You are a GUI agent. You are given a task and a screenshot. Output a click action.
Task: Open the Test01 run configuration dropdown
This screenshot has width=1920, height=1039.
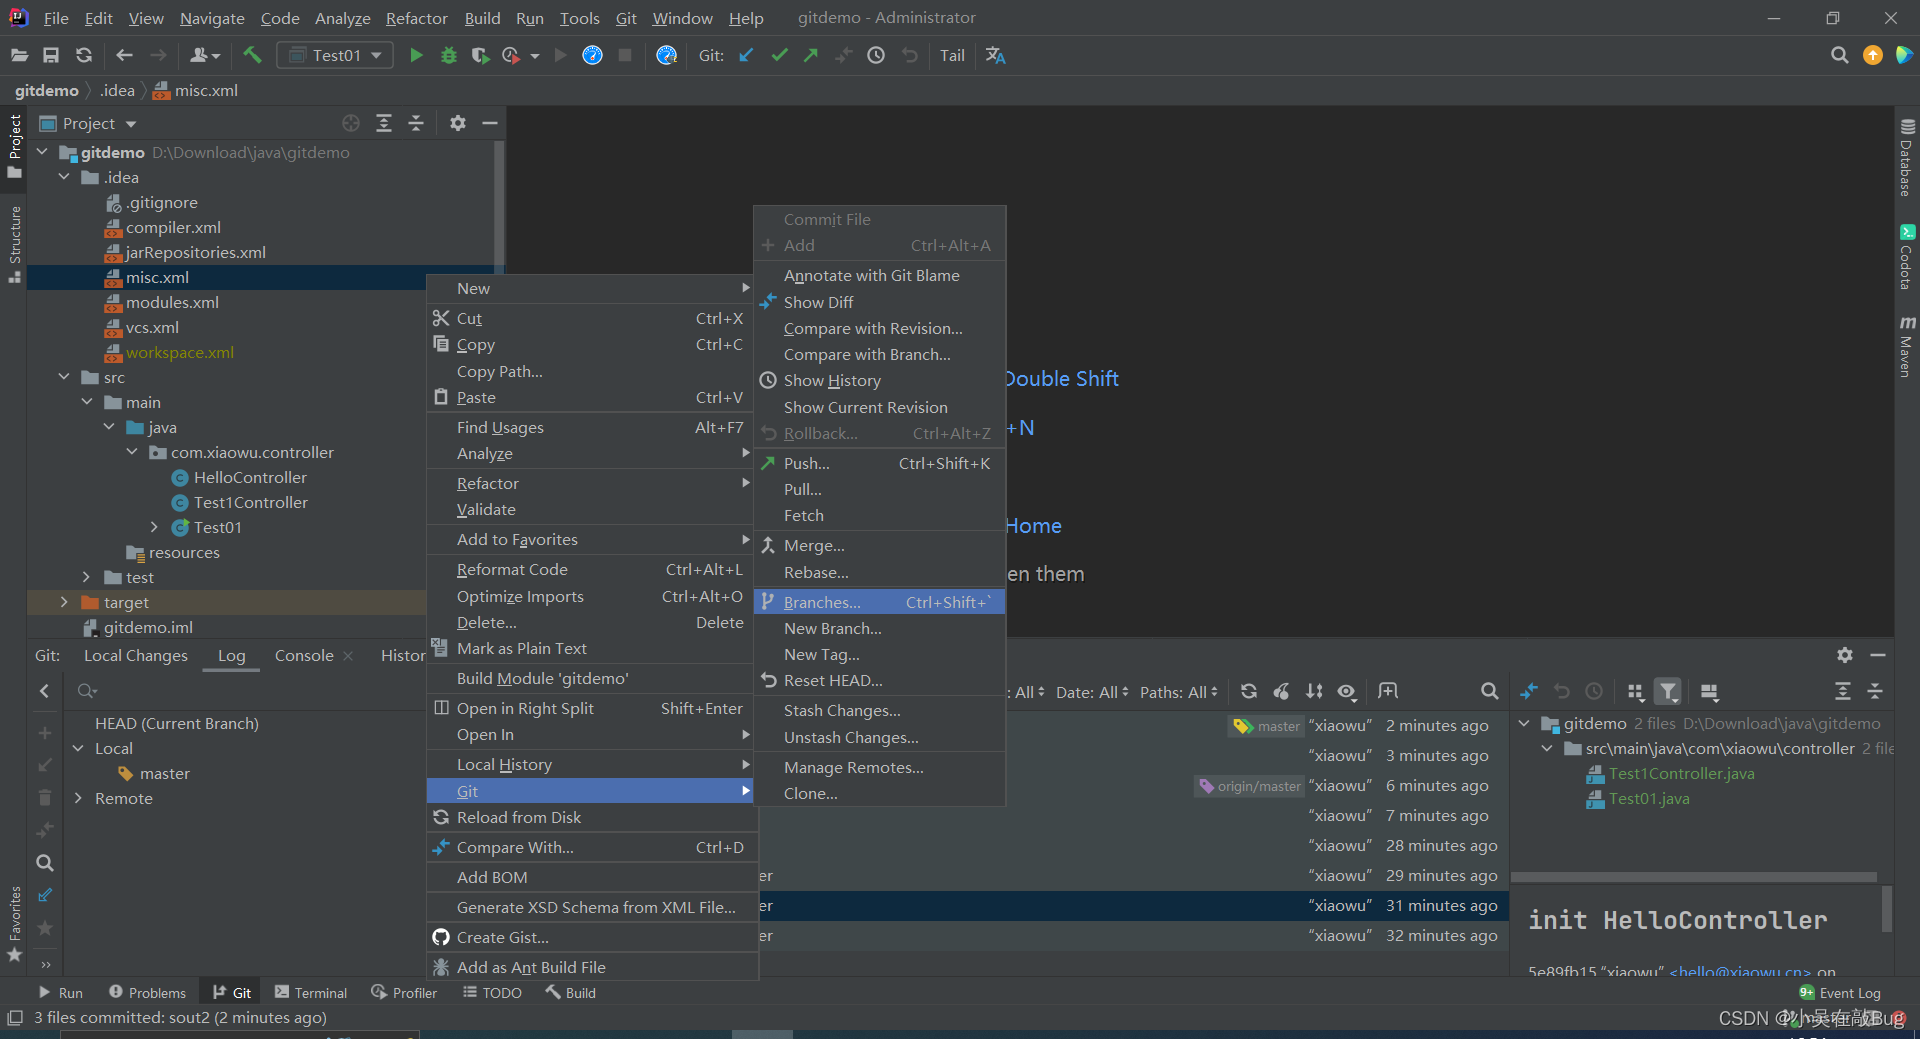(335, 56)
